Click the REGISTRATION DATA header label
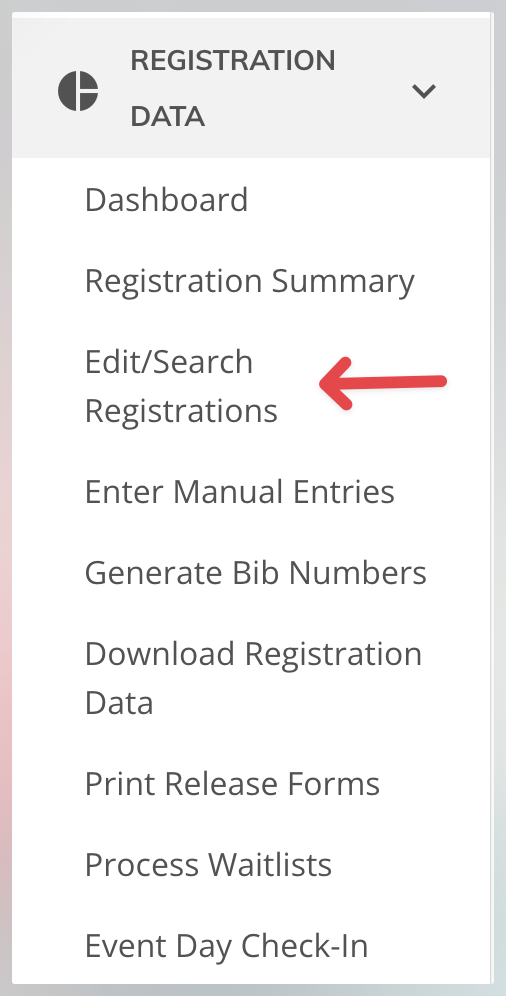This screenshot has width=506, height=996. pyautogui.click(x=233, y=88)
